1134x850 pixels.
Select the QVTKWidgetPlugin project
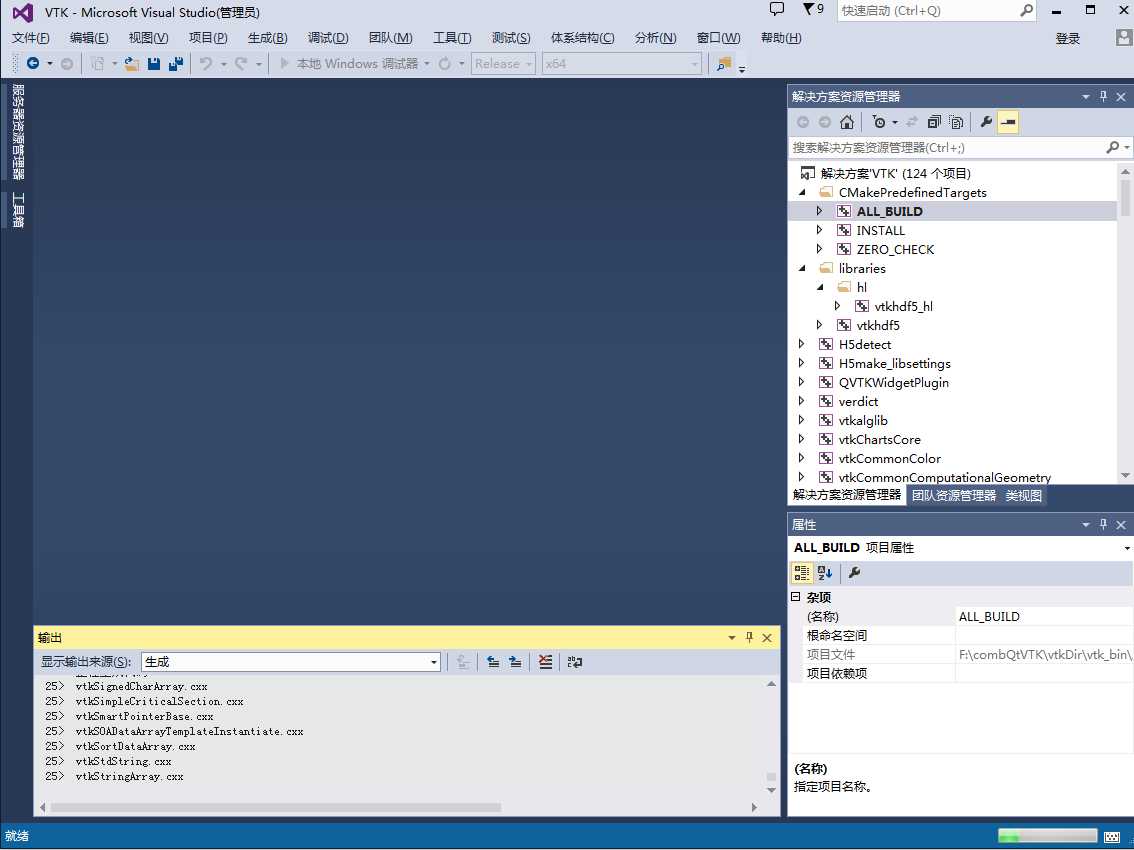pyautogui.click(x=893, y=383)
